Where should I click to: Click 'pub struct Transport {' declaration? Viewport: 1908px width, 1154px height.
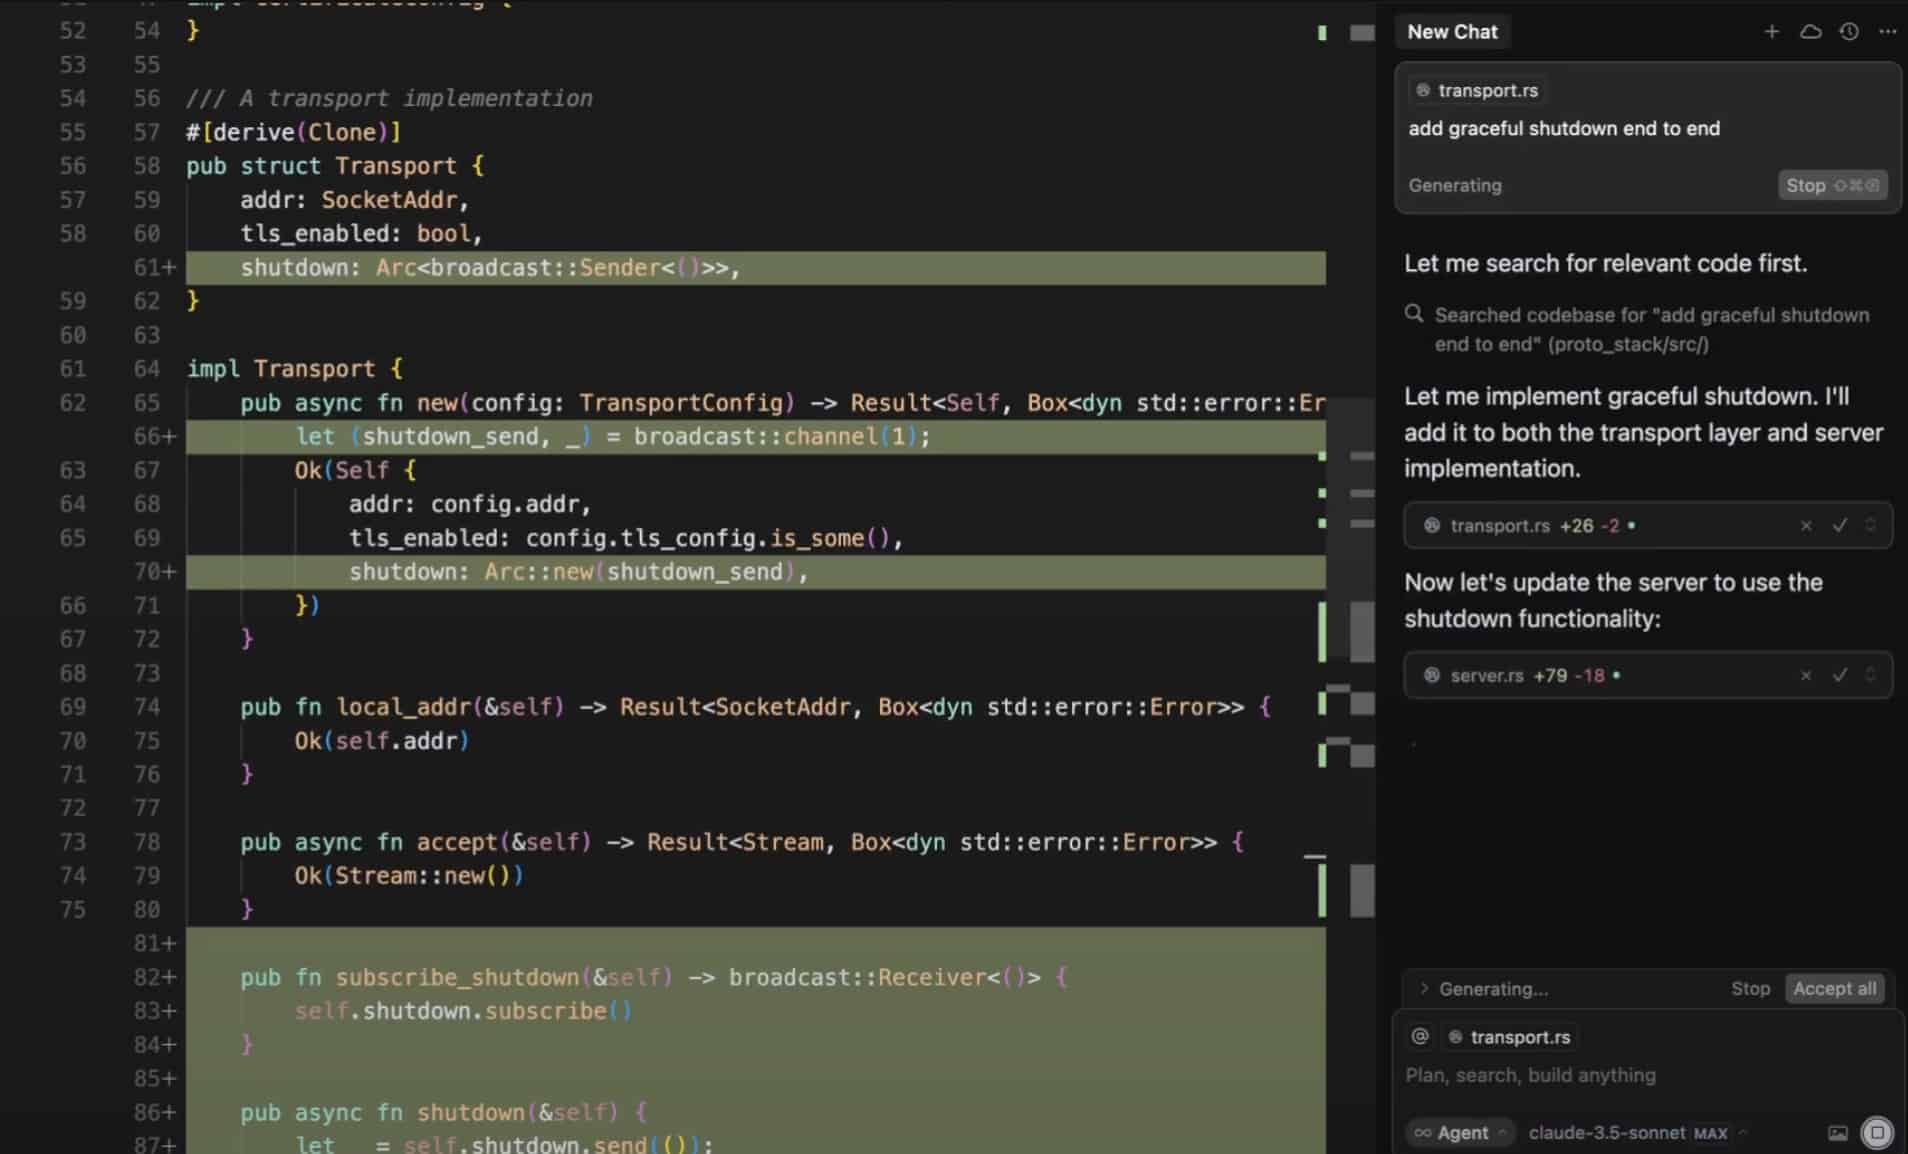pos(335,166)
